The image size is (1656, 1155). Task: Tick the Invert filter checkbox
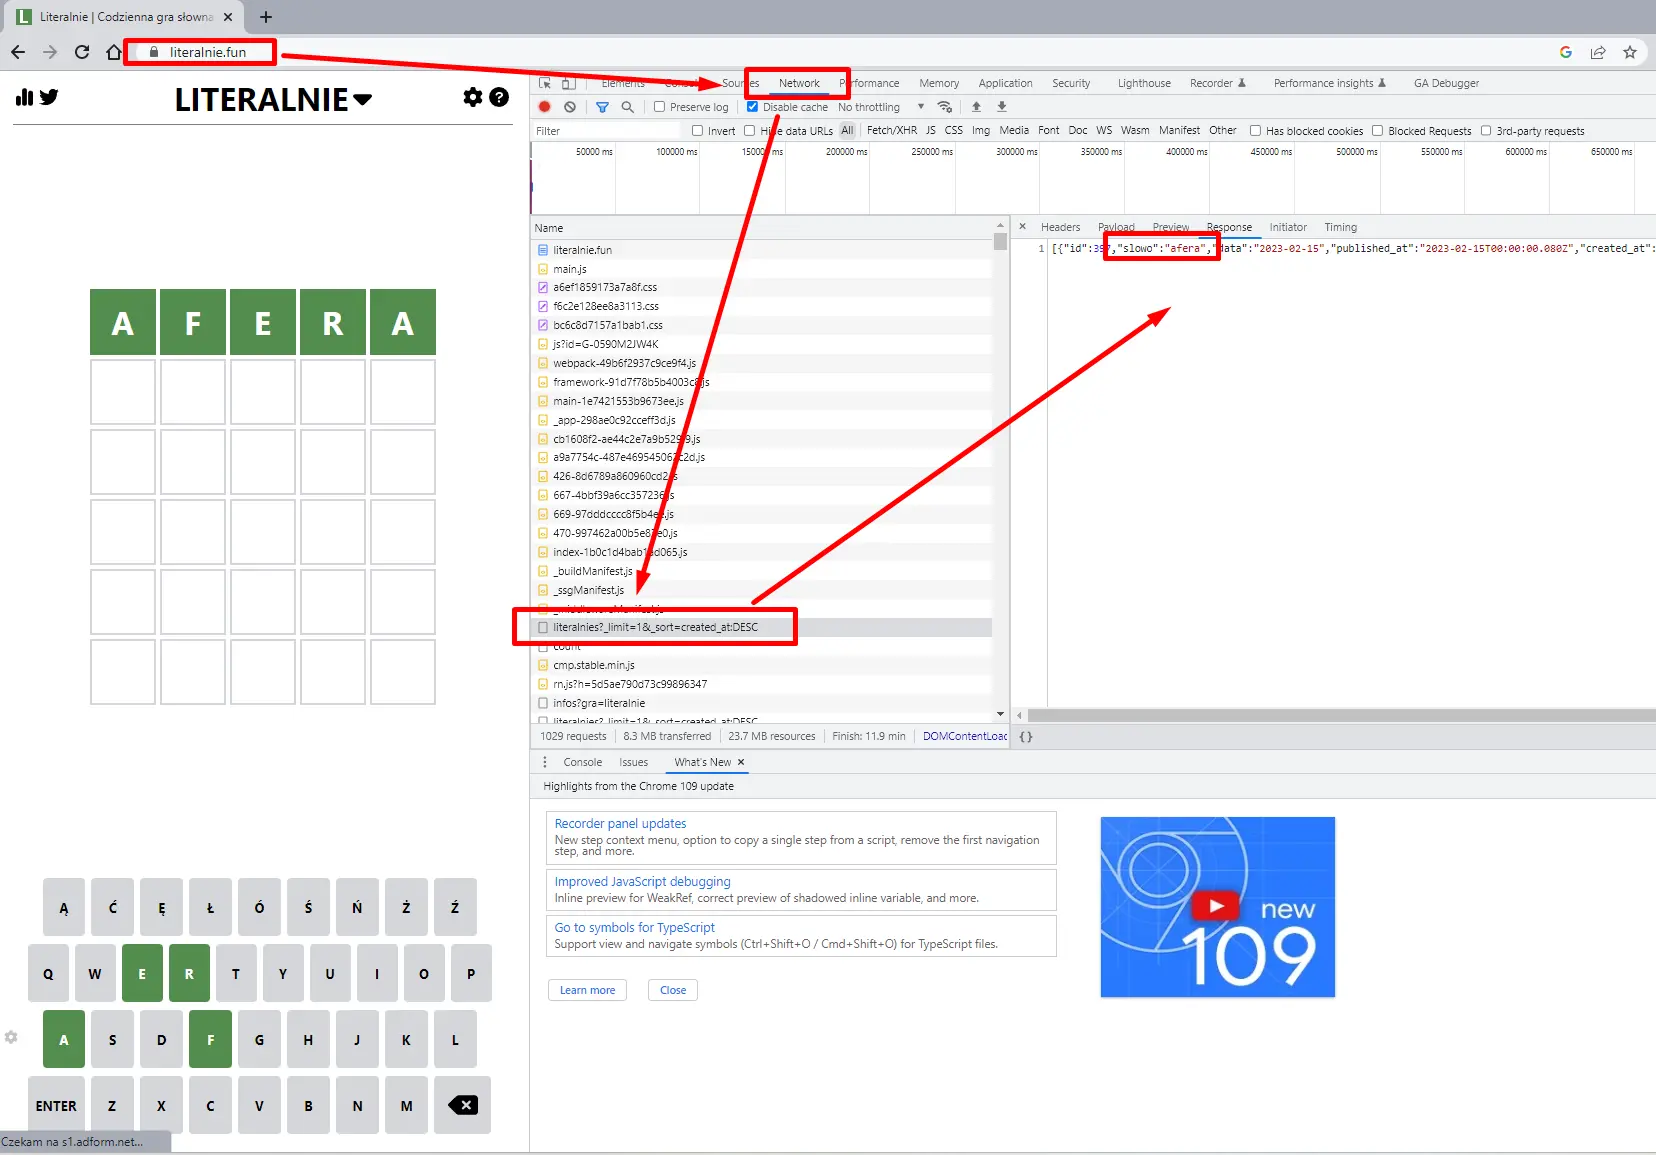[698, 131]
